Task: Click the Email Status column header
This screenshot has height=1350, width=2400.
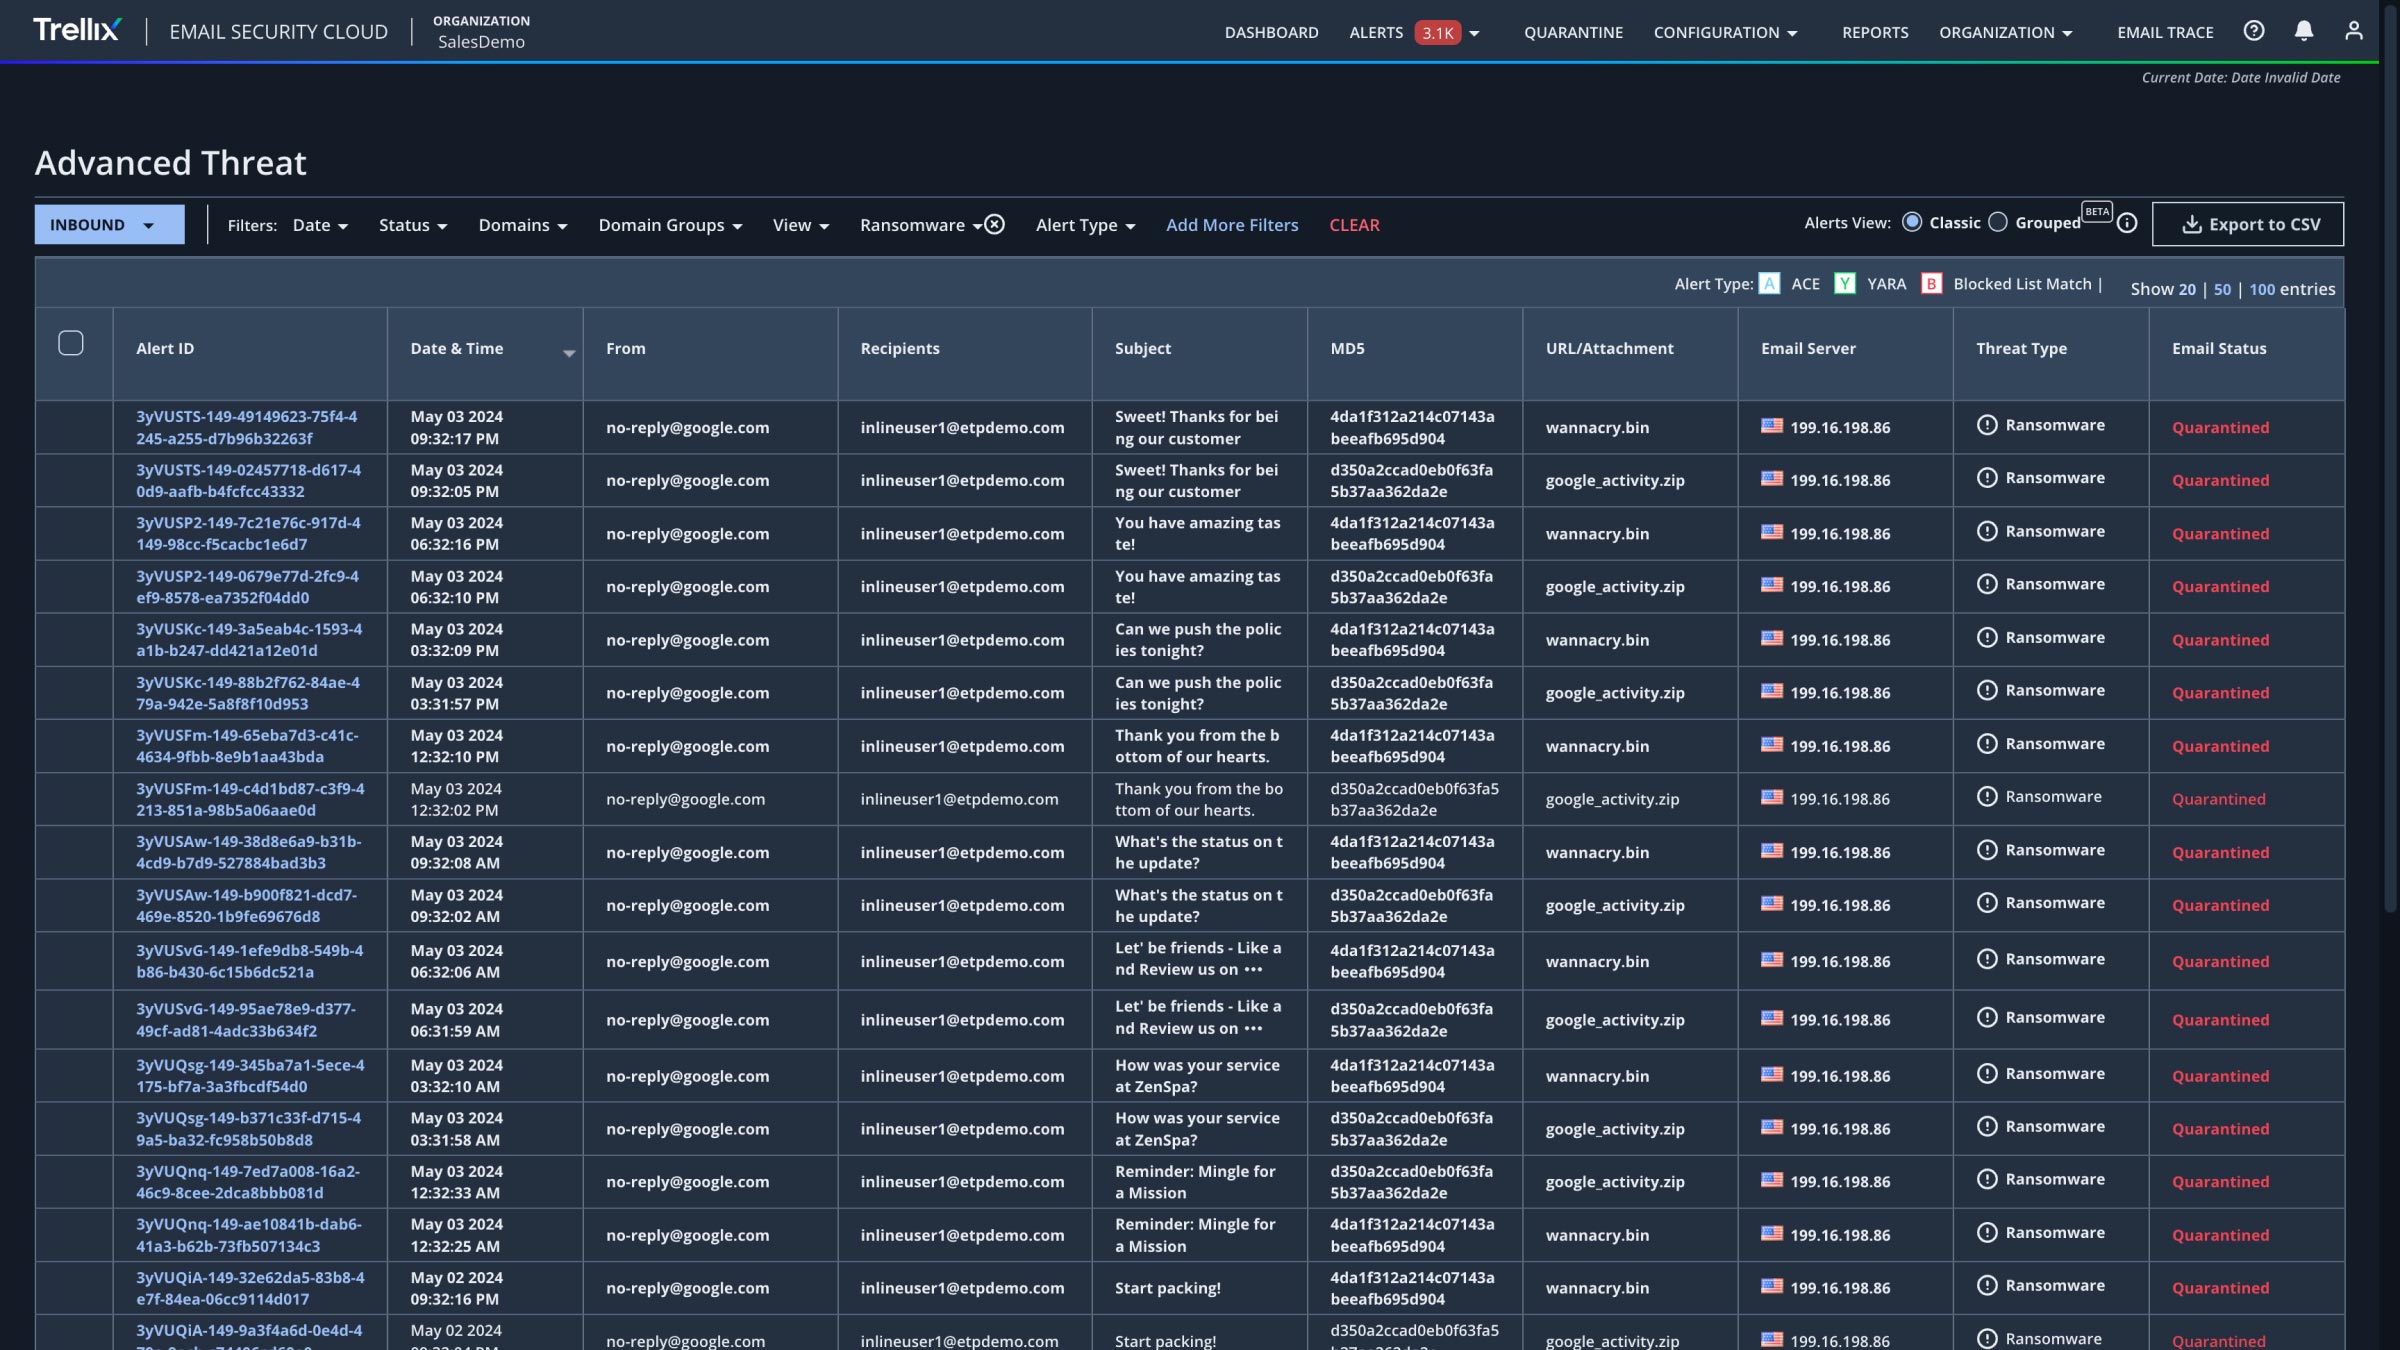Action: pos(2219,348)
